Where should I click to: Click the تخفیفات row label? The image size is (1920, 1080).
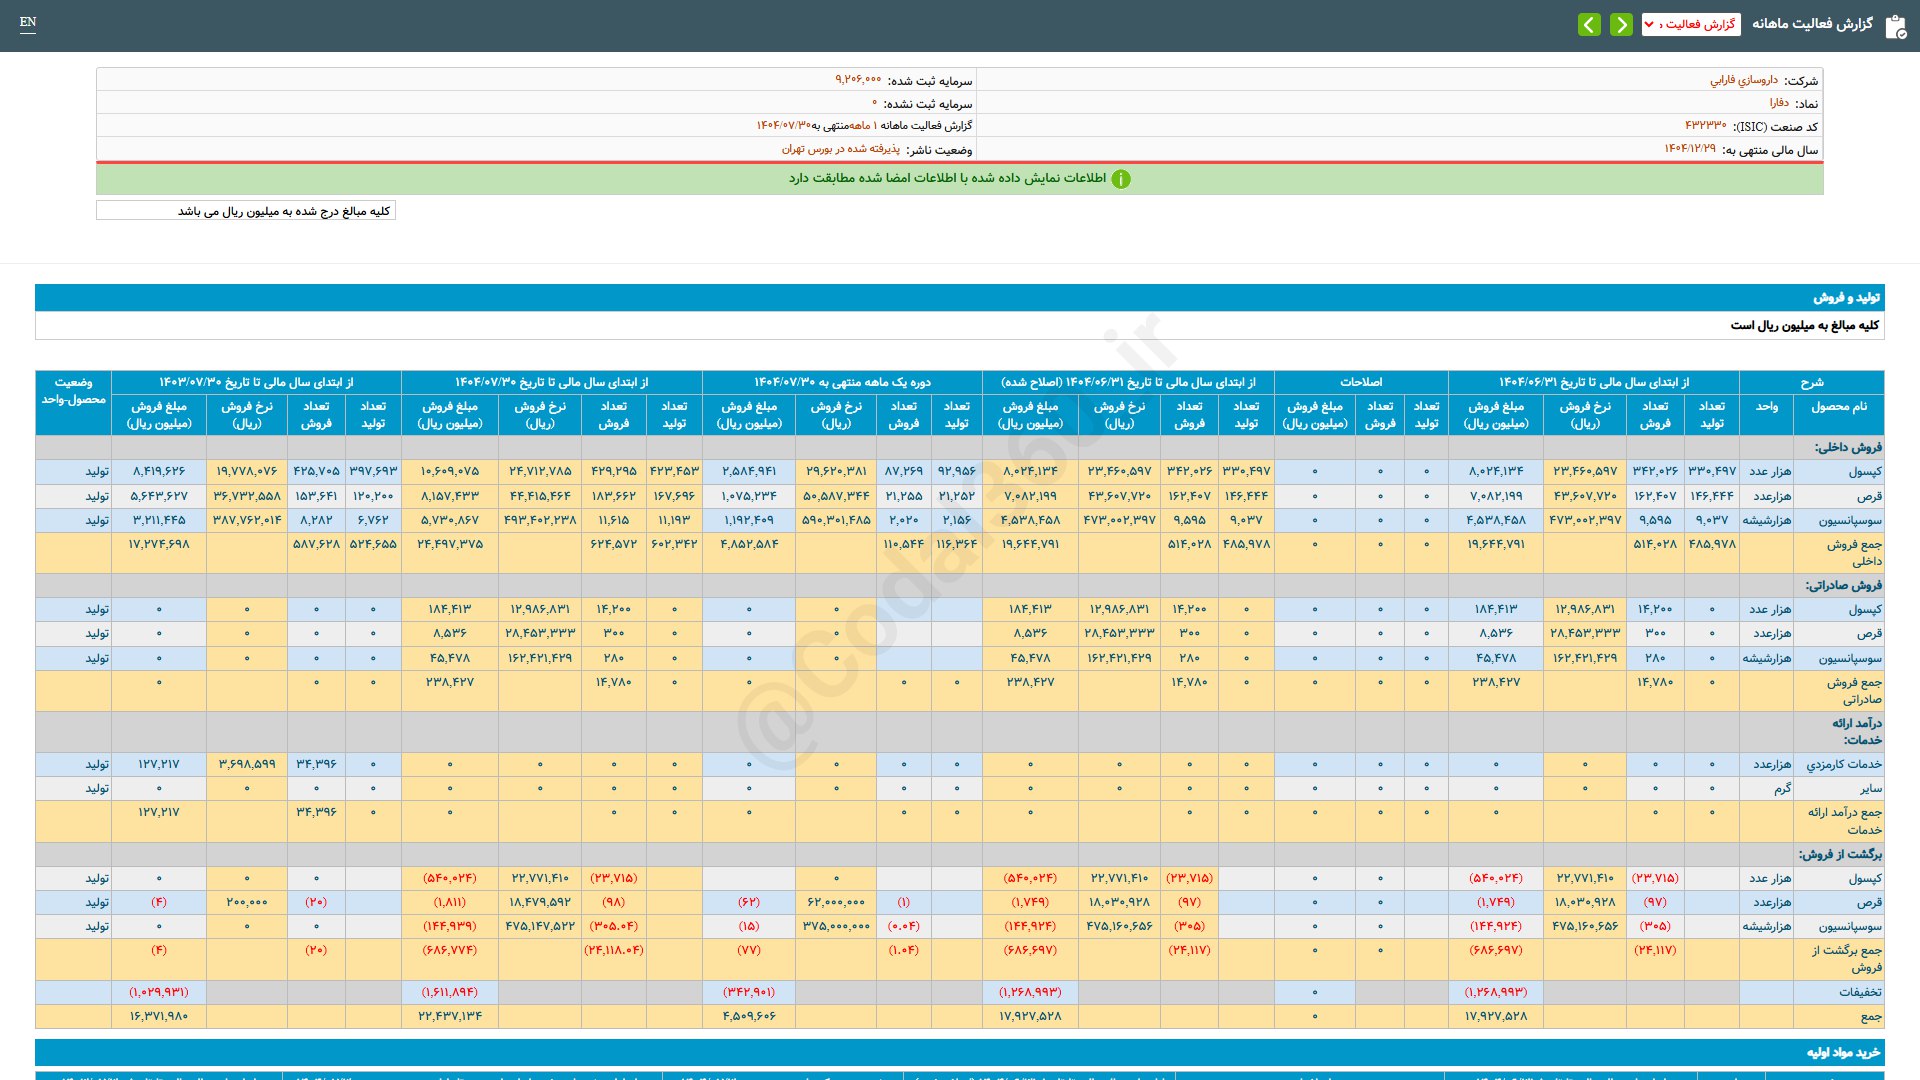click(x=1859, y=992)
